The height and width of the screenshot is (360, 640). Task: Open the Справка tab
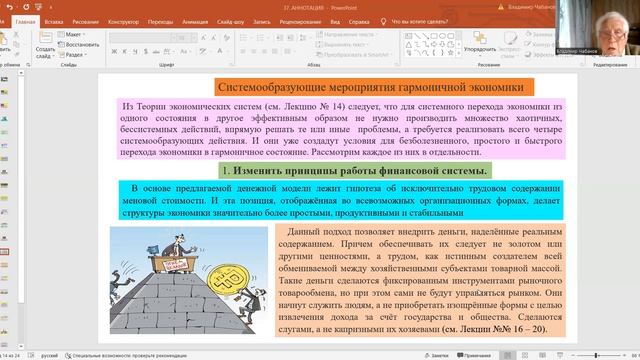359,22
